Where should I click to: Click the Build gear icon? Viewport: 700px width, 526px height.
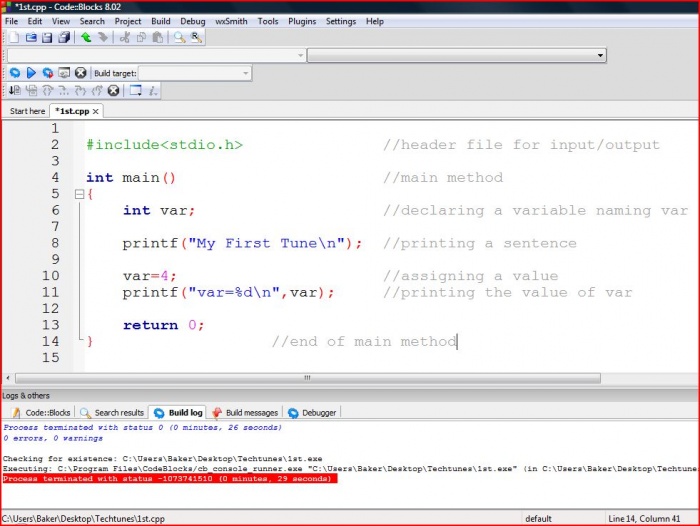15,73
